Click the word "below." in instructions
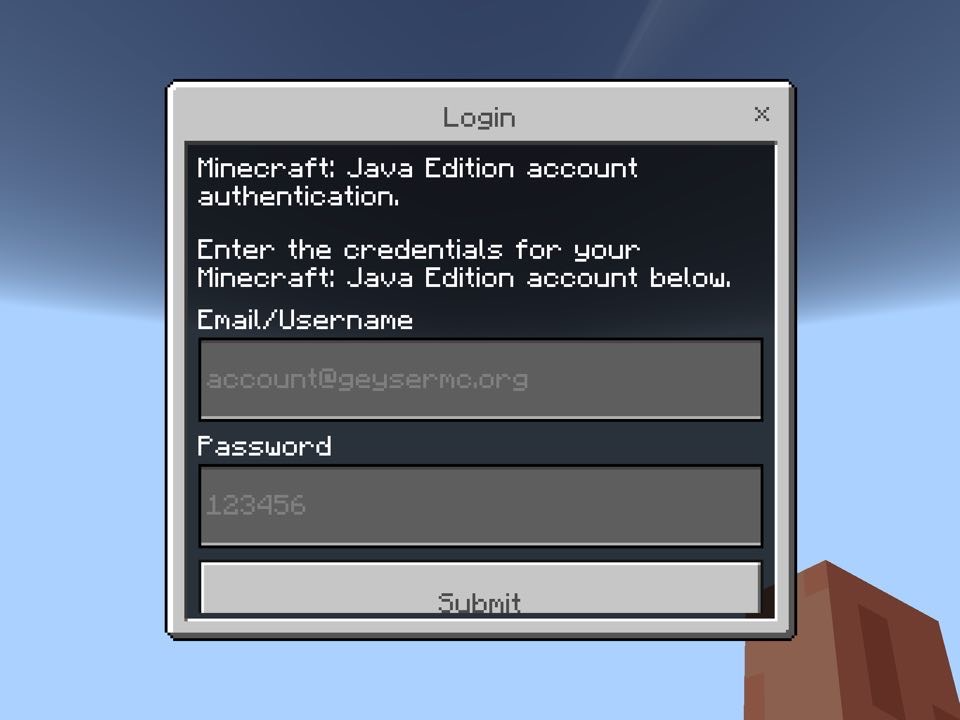 tap(690, 278)
